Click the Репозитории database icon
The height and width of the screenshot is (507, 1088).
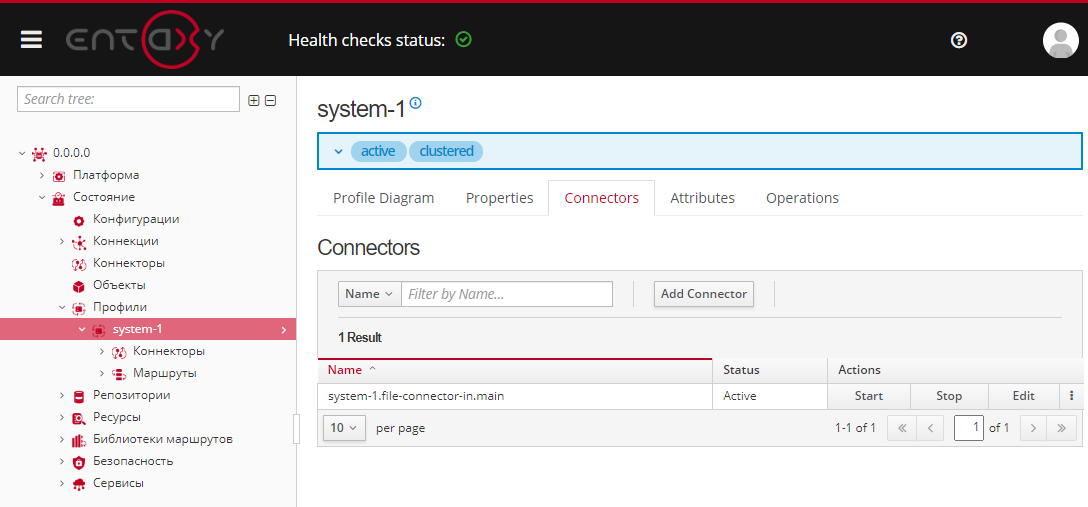[x=79, y=396]
